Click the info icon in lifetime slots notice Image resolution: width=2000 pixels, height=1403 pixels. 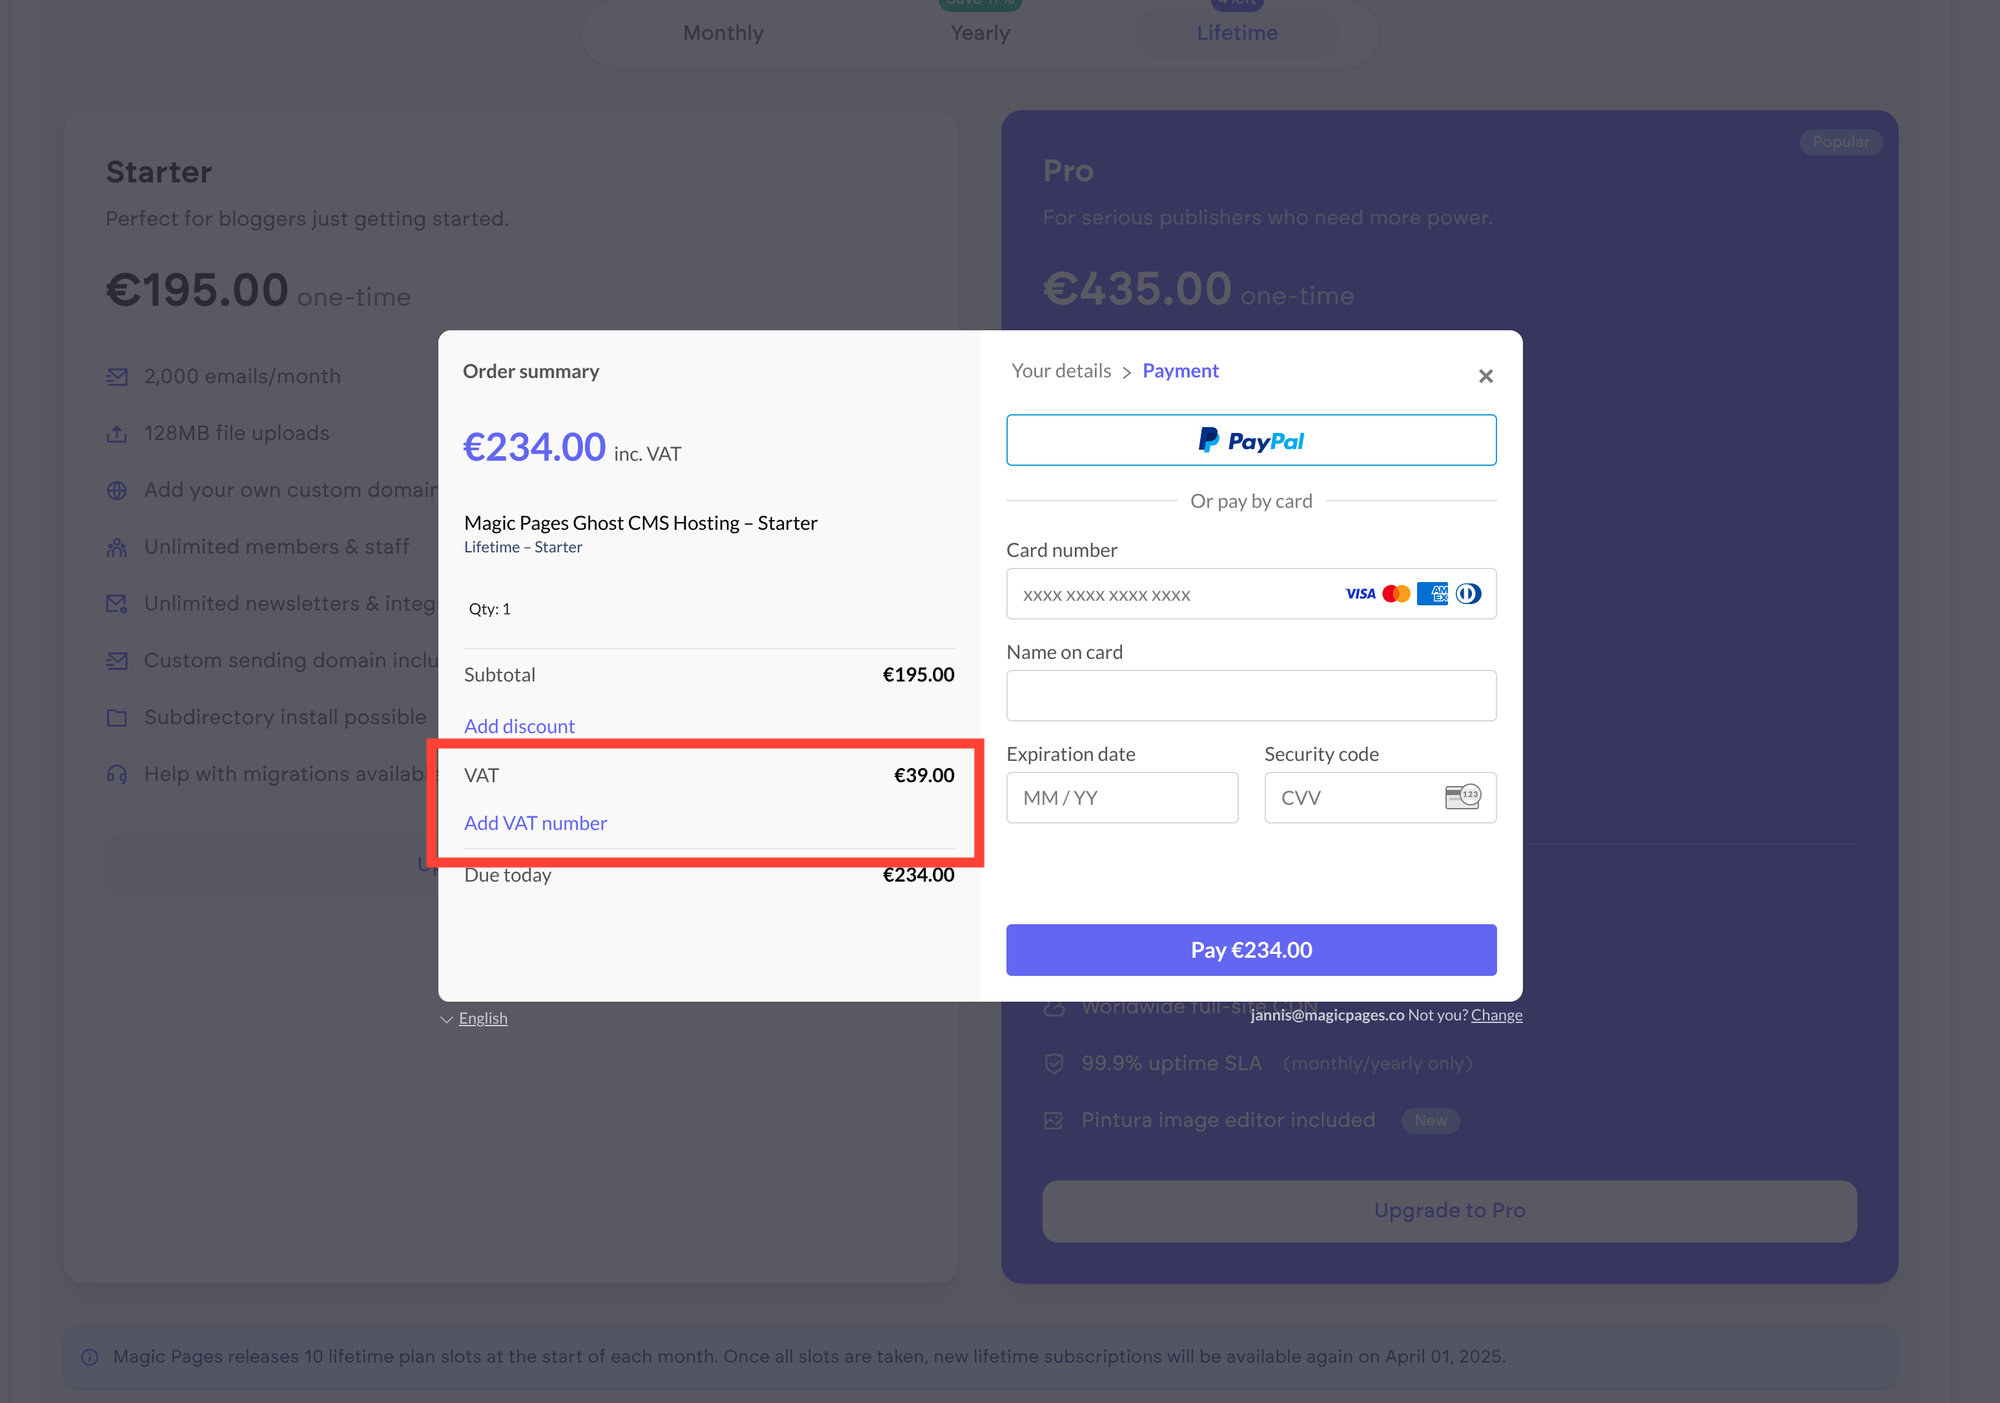pyautogui.click(x=90, y=1357)
